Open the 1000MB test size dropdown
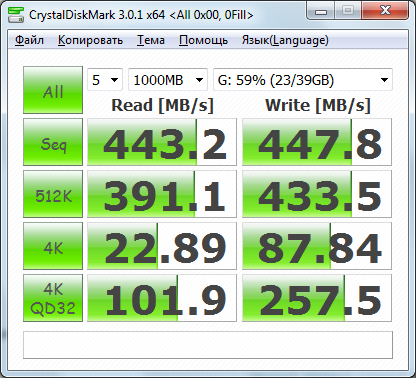This screenshot has height=378, width=416. point(168,80)
